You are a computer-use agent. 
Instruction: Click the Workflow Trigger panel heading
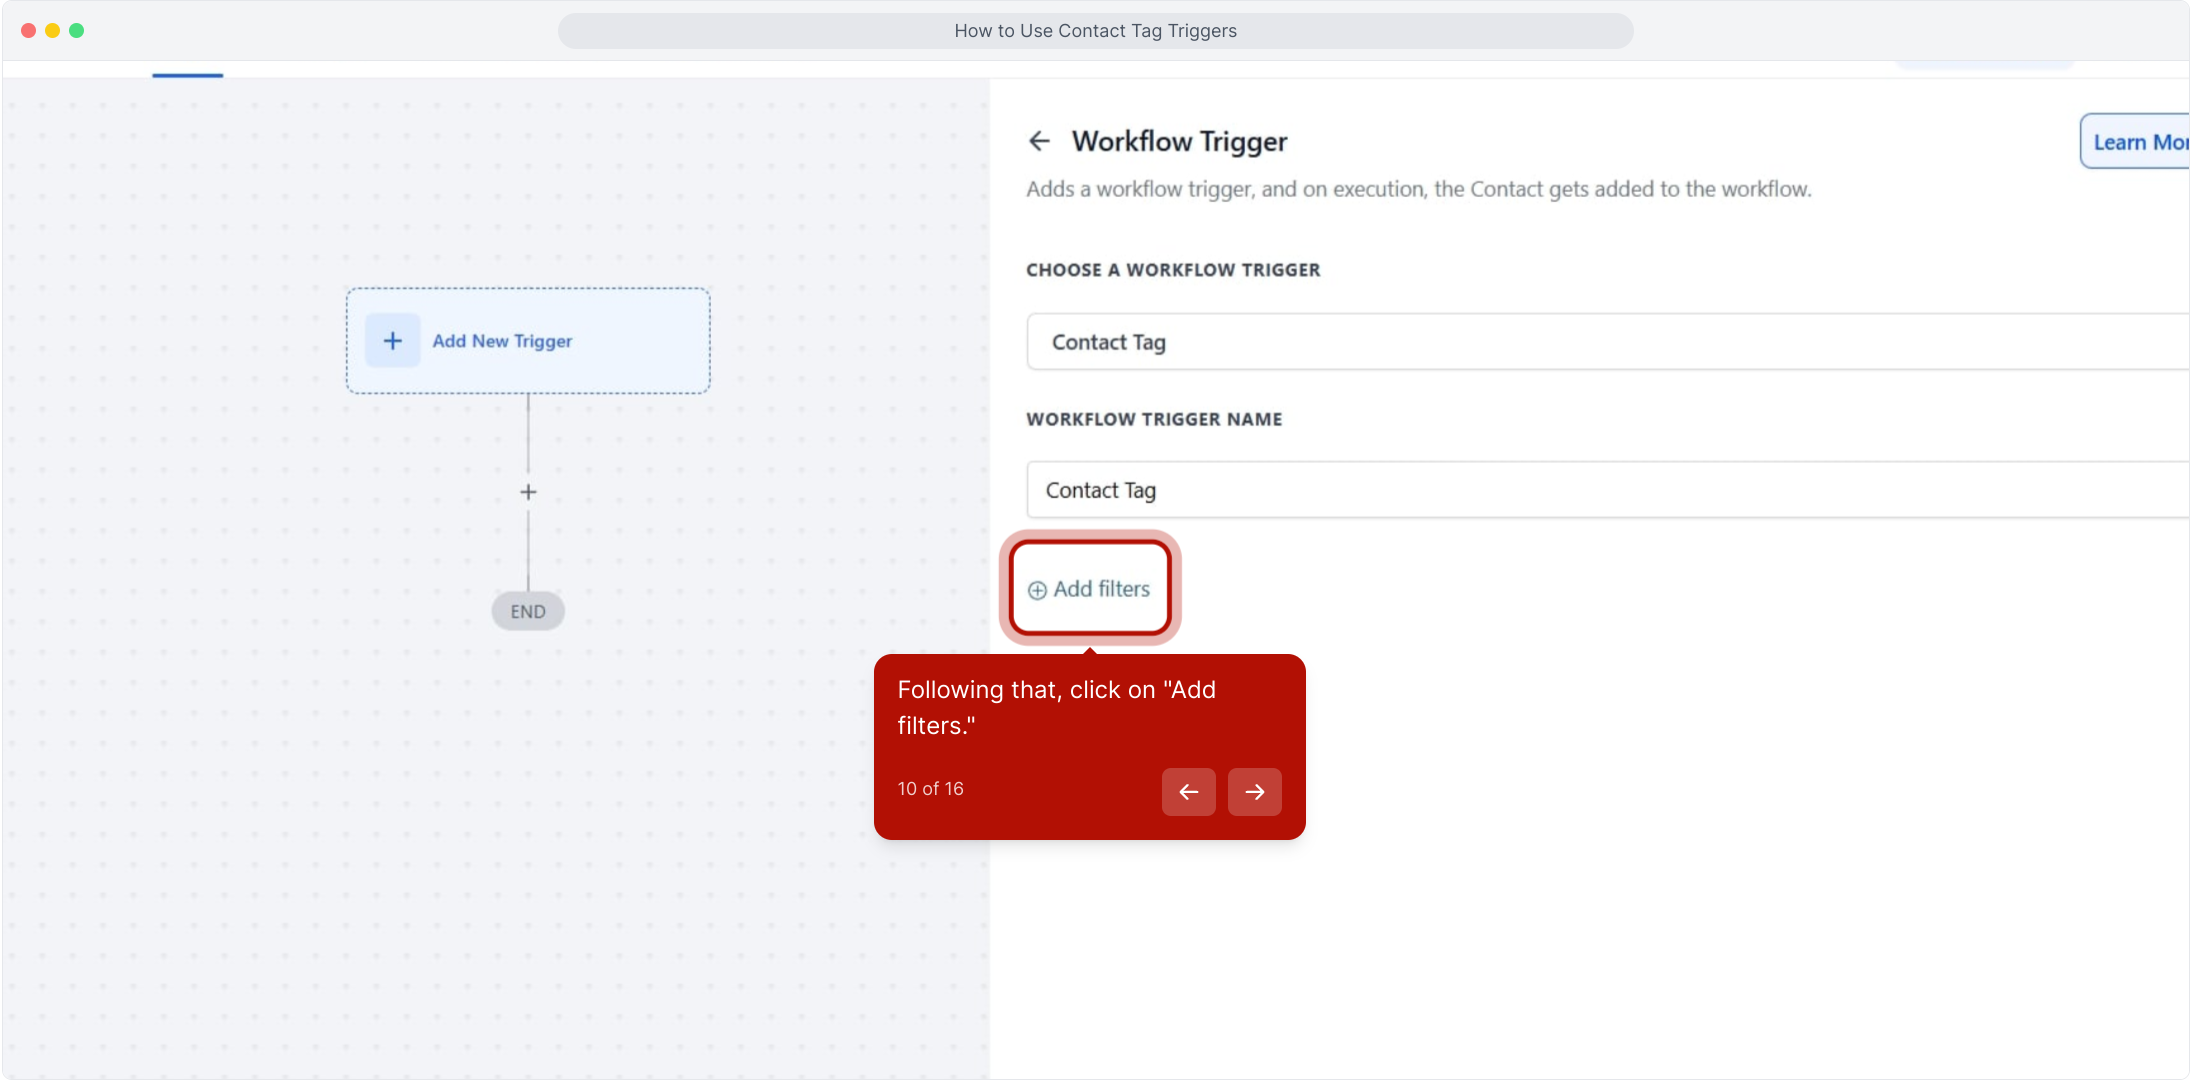click(x=1179, y=142)
